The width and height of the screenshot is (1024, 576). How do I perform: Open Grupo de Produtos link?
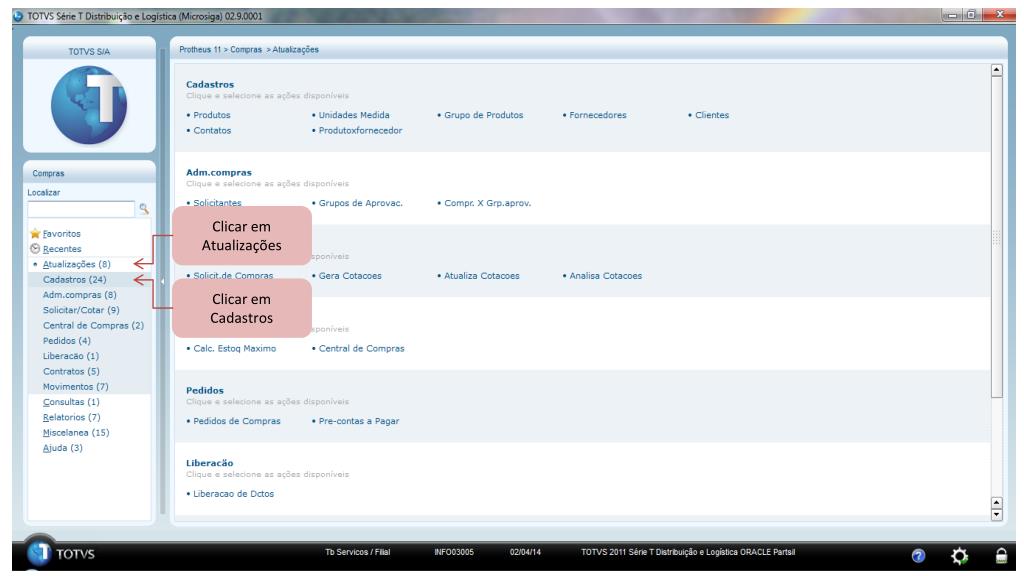pyautogui.click(x=483, y=115)
